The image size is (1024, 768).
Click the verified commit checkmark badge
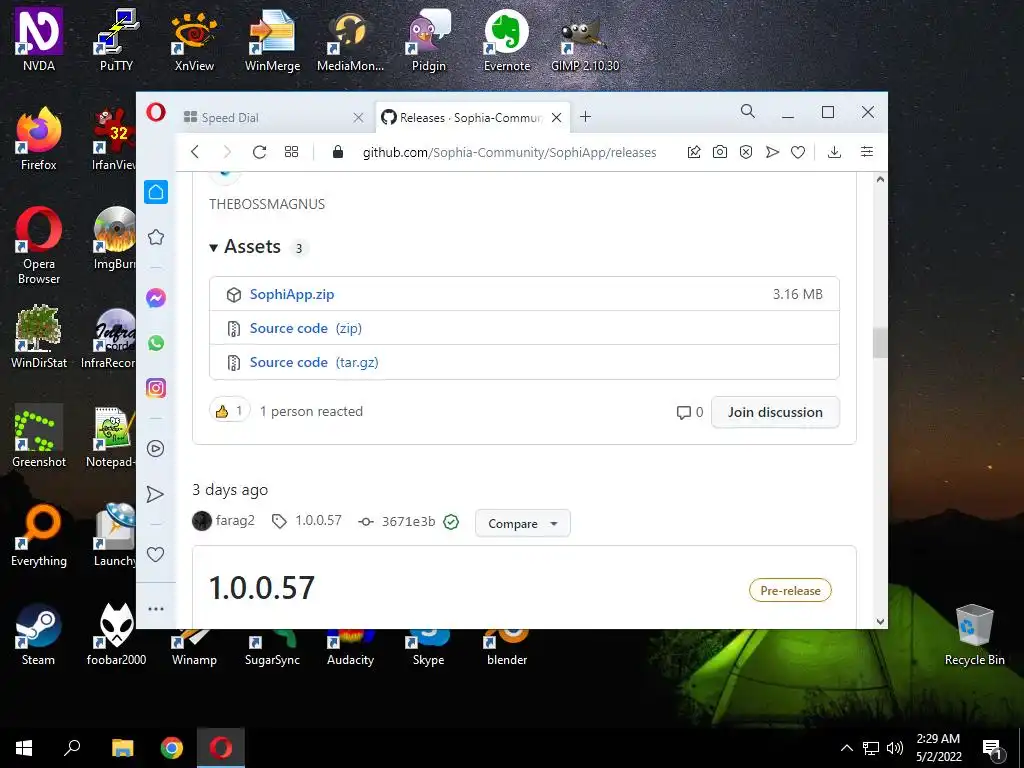pyautogui.click(x=451, y=522)
